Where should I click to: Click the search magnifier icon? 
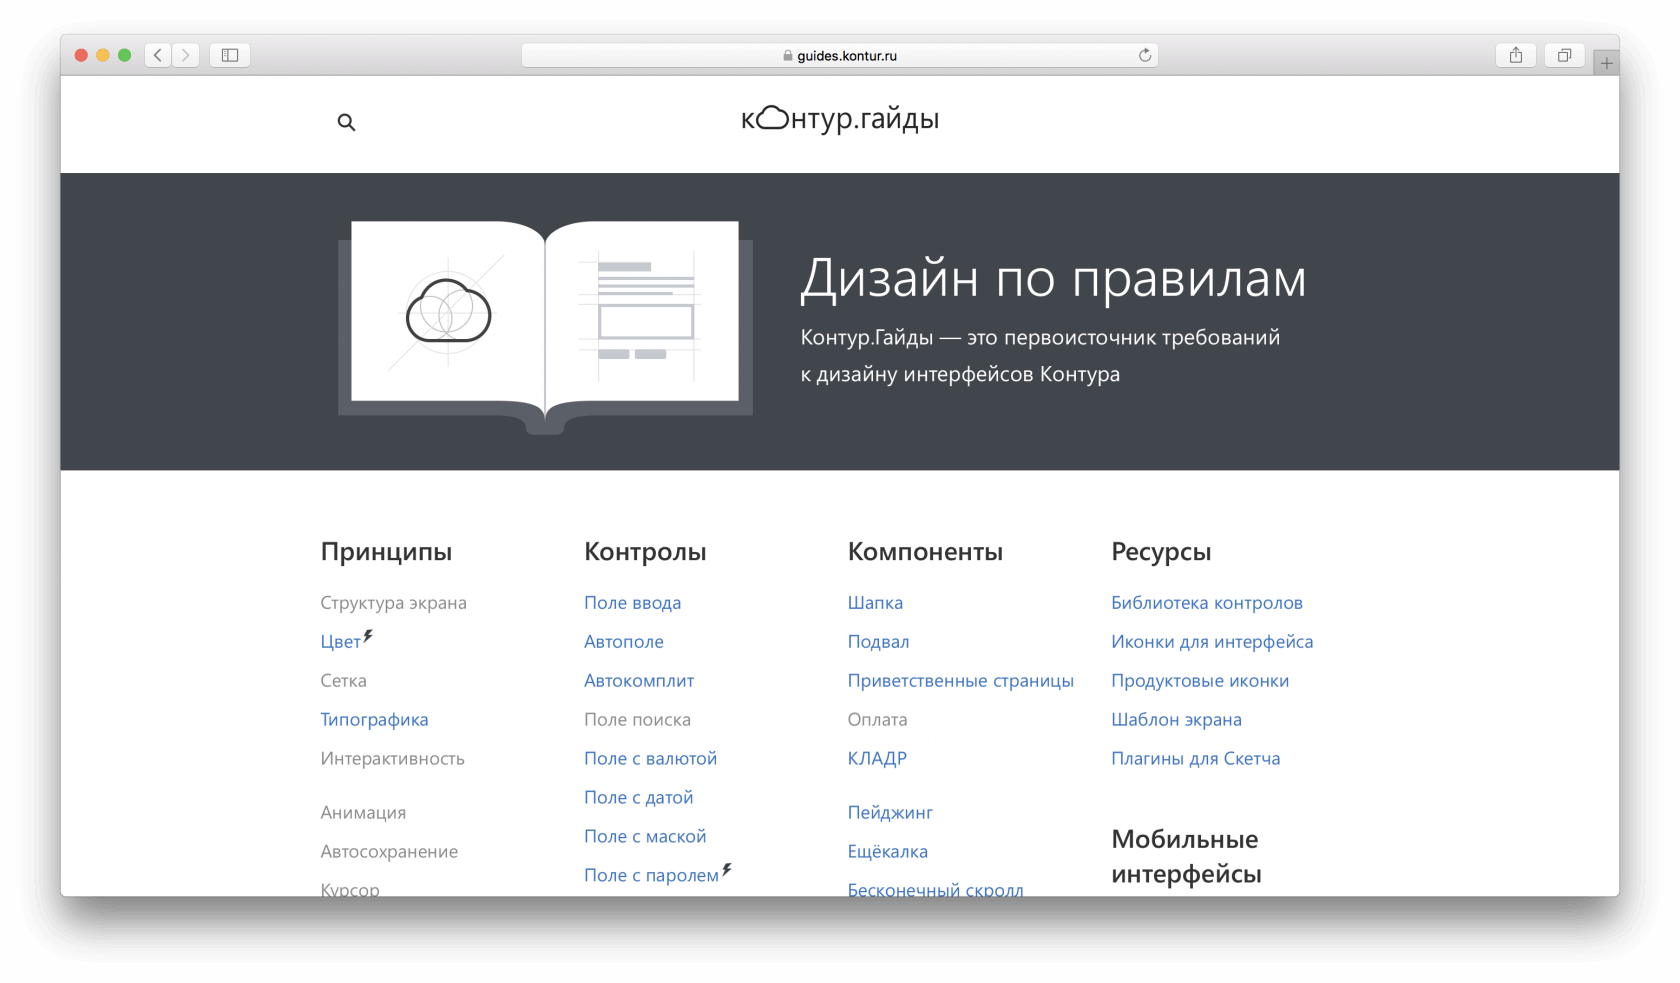346,122
